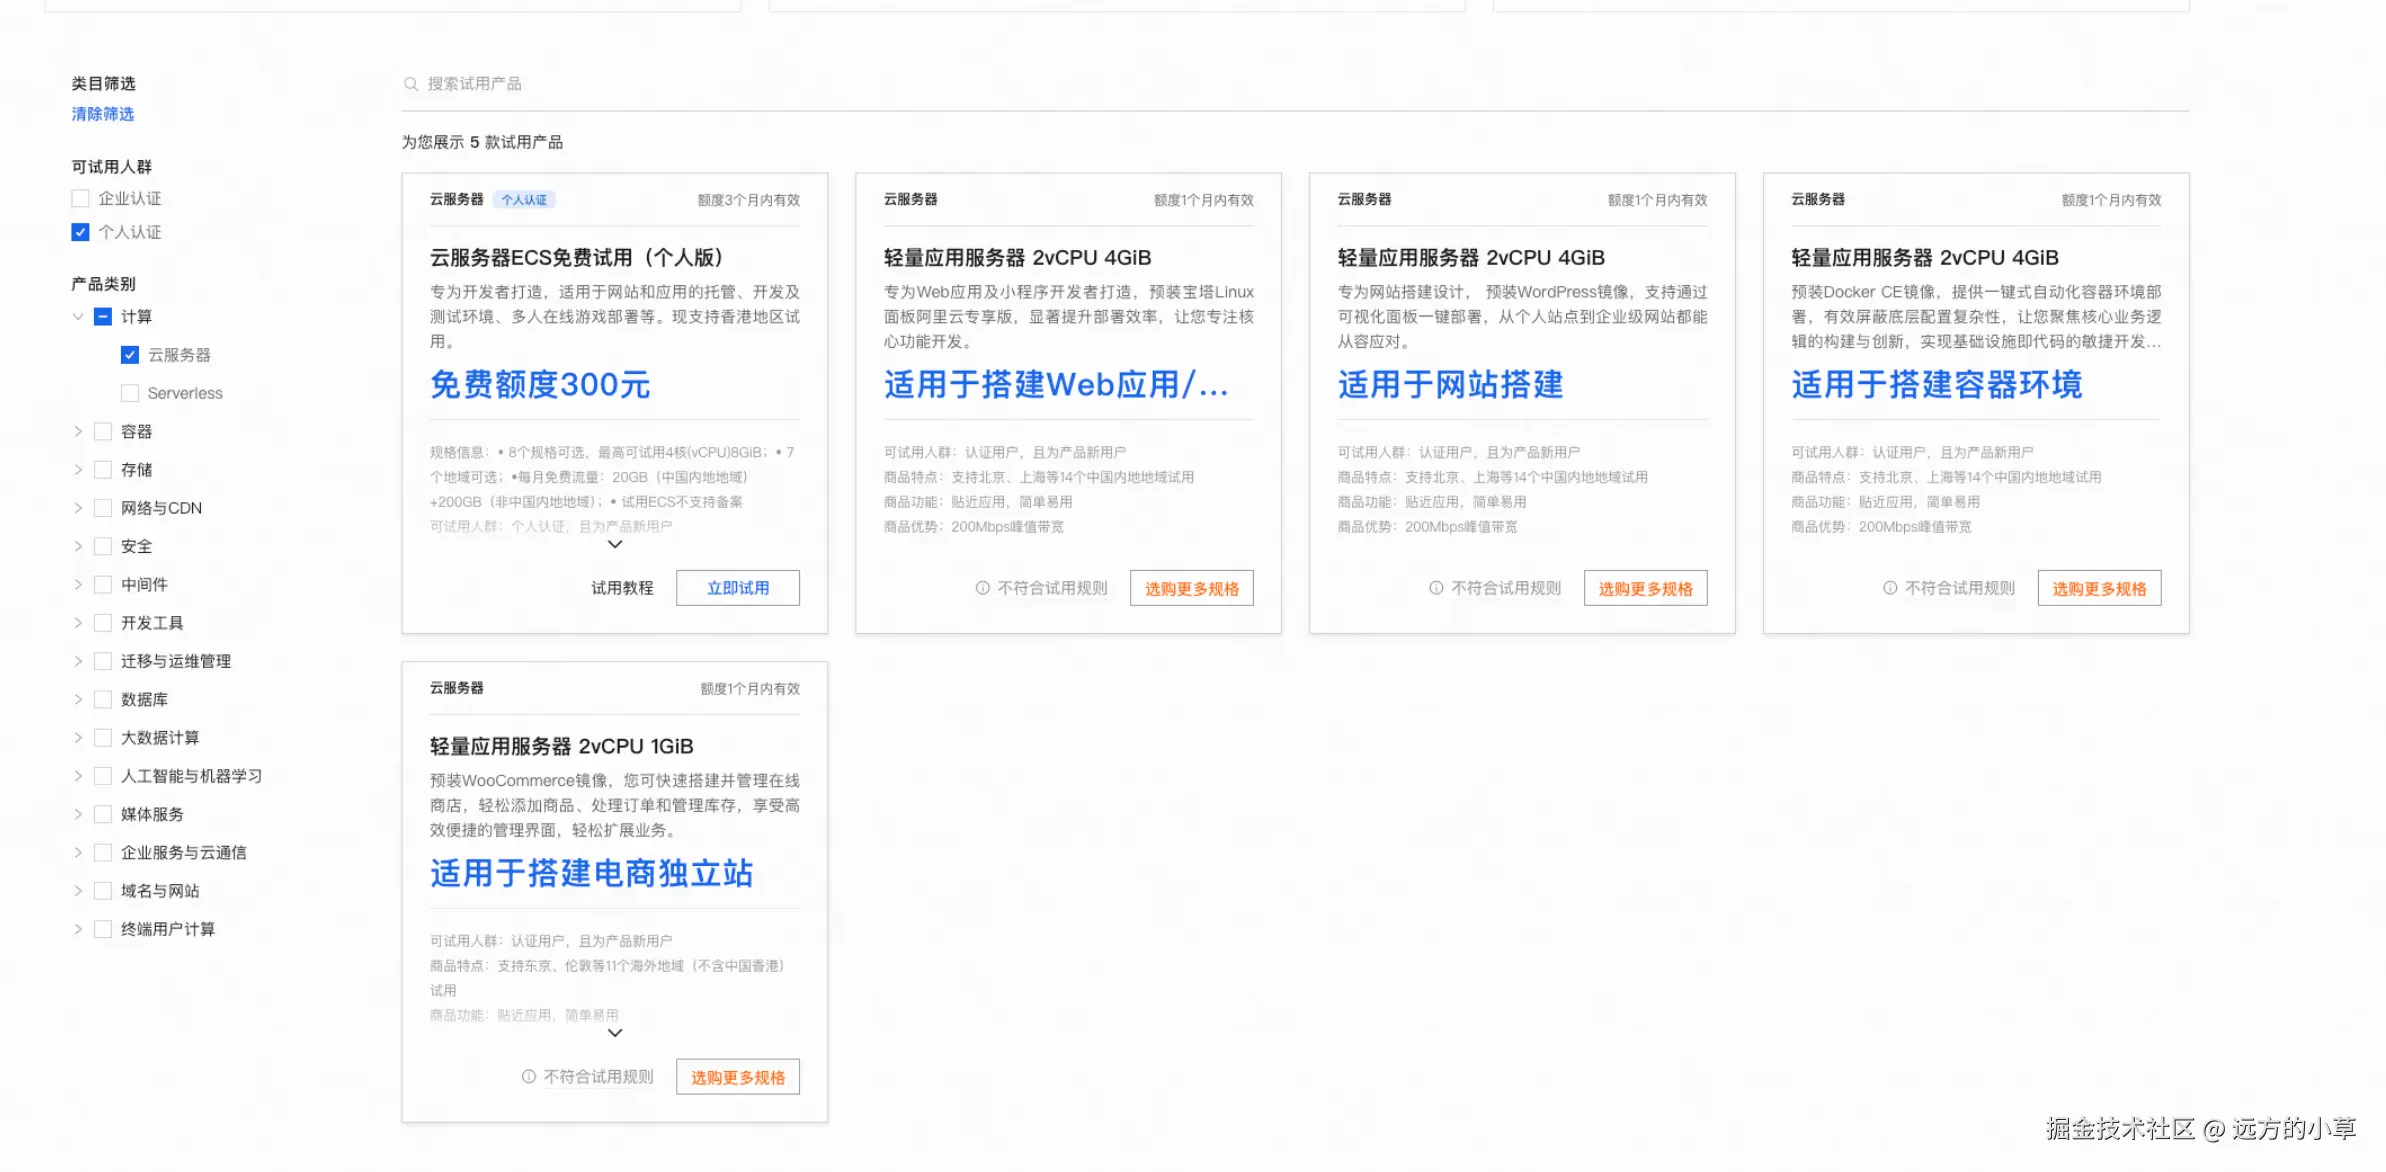
Task: Enable the Serverless checkbox
Action: point(130,393)
